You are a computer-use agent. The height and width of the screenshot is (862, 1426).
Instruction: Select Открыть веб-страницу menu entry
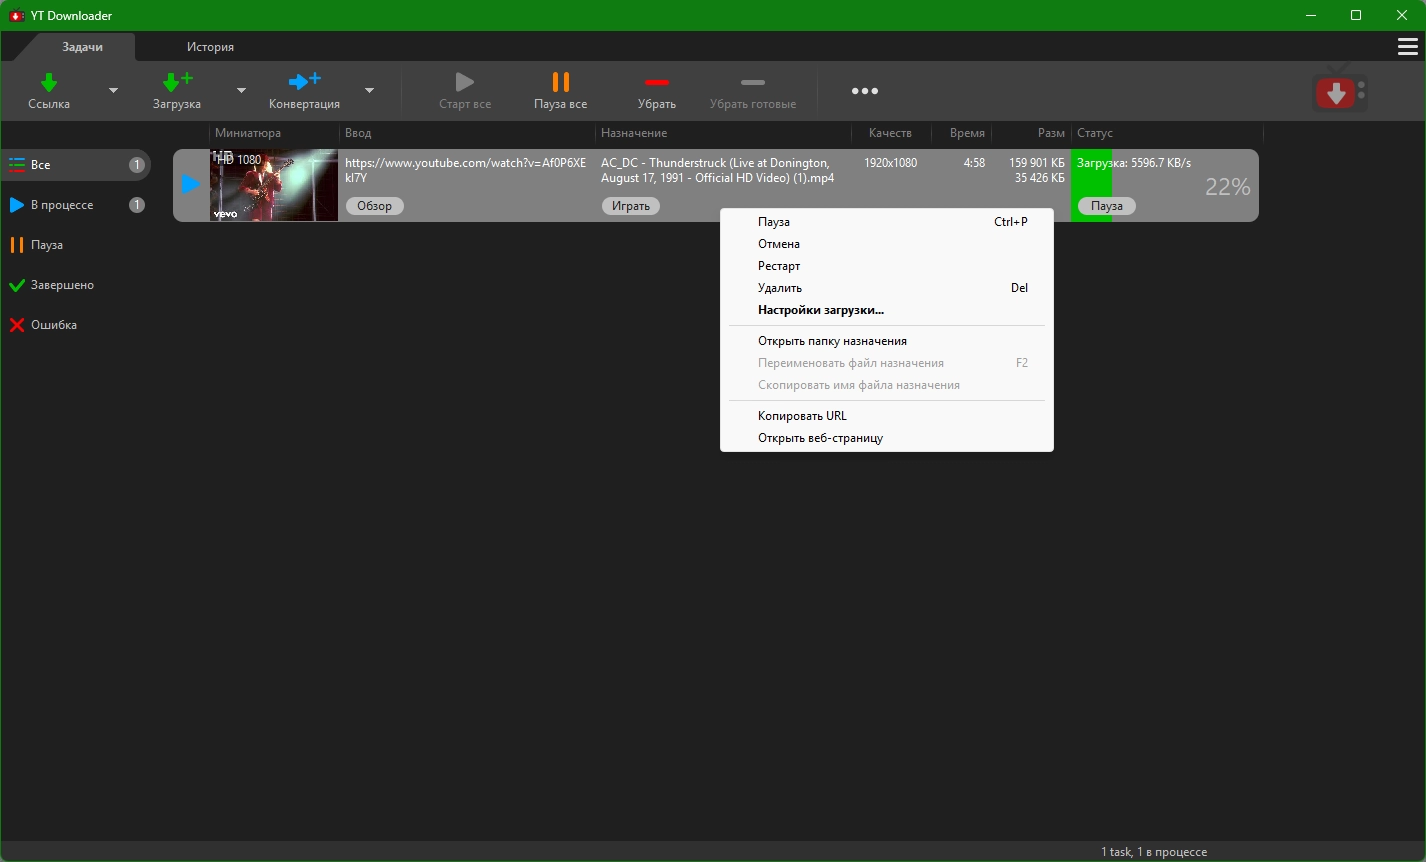pos(886,438)
